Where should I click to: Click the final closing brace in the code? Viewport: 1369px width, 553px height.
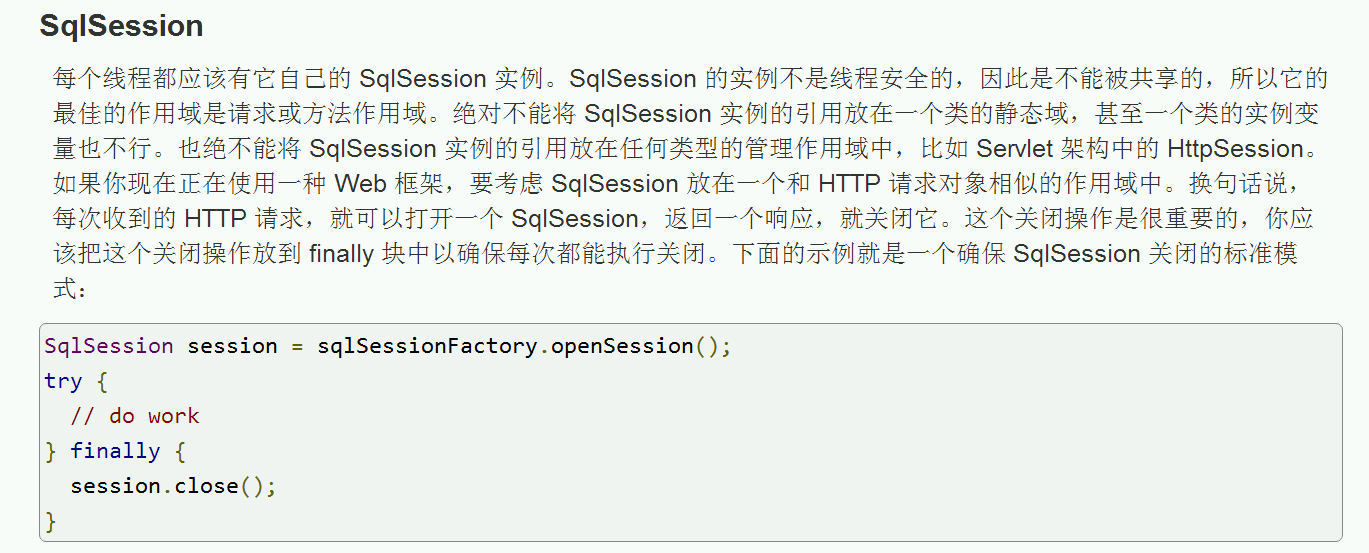[51, 521]
